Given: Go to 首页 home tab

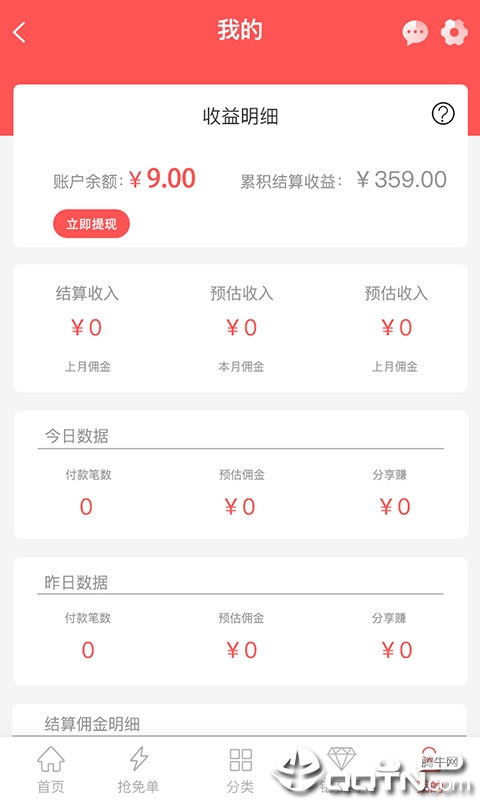Looking at the screenshot, I should coord(51,770).
